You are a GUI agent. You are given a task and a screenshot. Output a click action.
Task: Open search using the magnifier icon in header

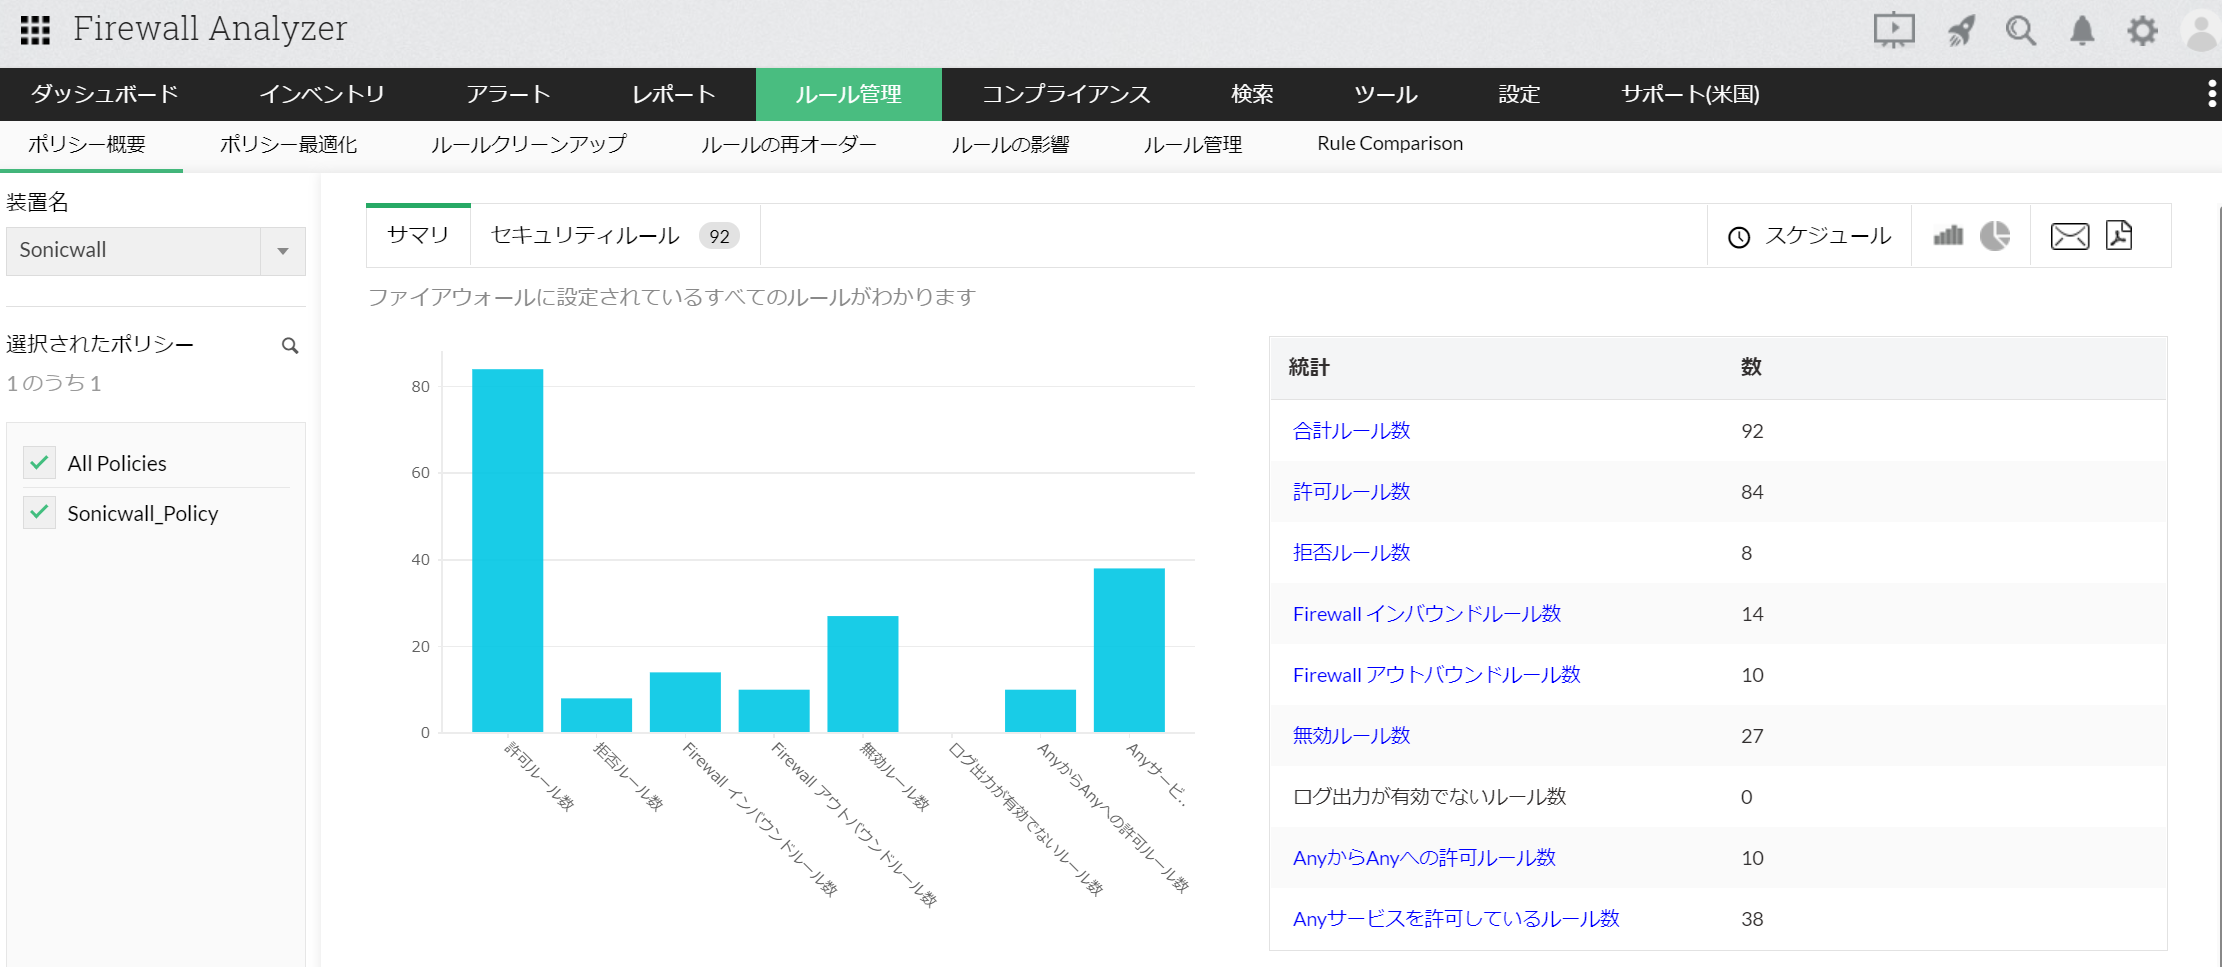[2020, 31]
